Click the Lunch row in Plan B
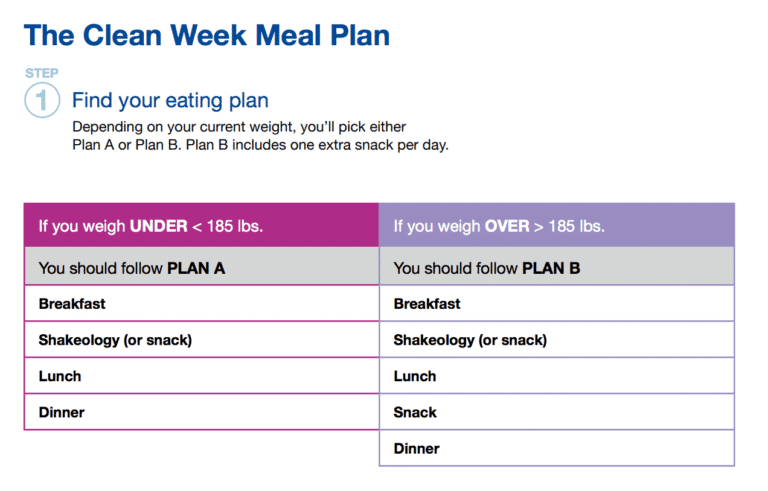This screenshot has width=768, height=491. click(557, 376)
